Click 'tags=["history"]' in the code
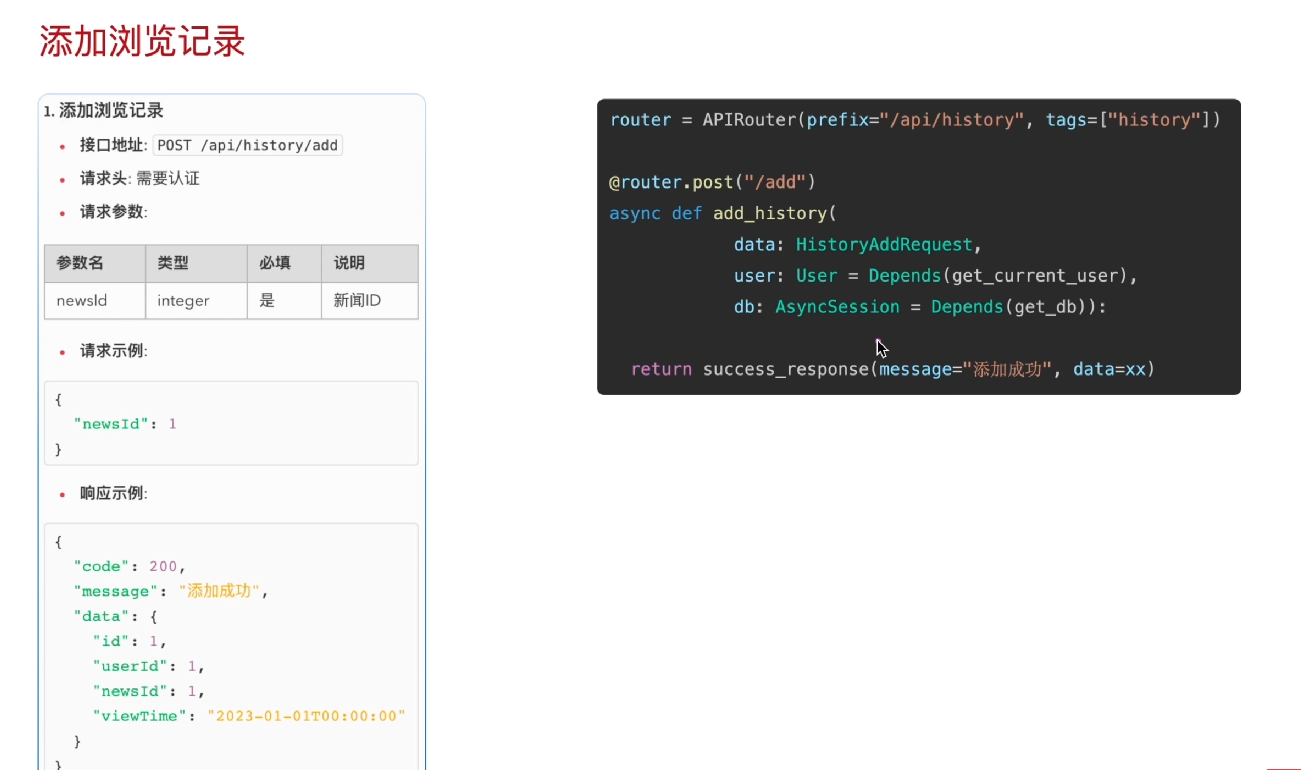The width and height of the screenshot is (1301, 770). (x=1129, y=120)
